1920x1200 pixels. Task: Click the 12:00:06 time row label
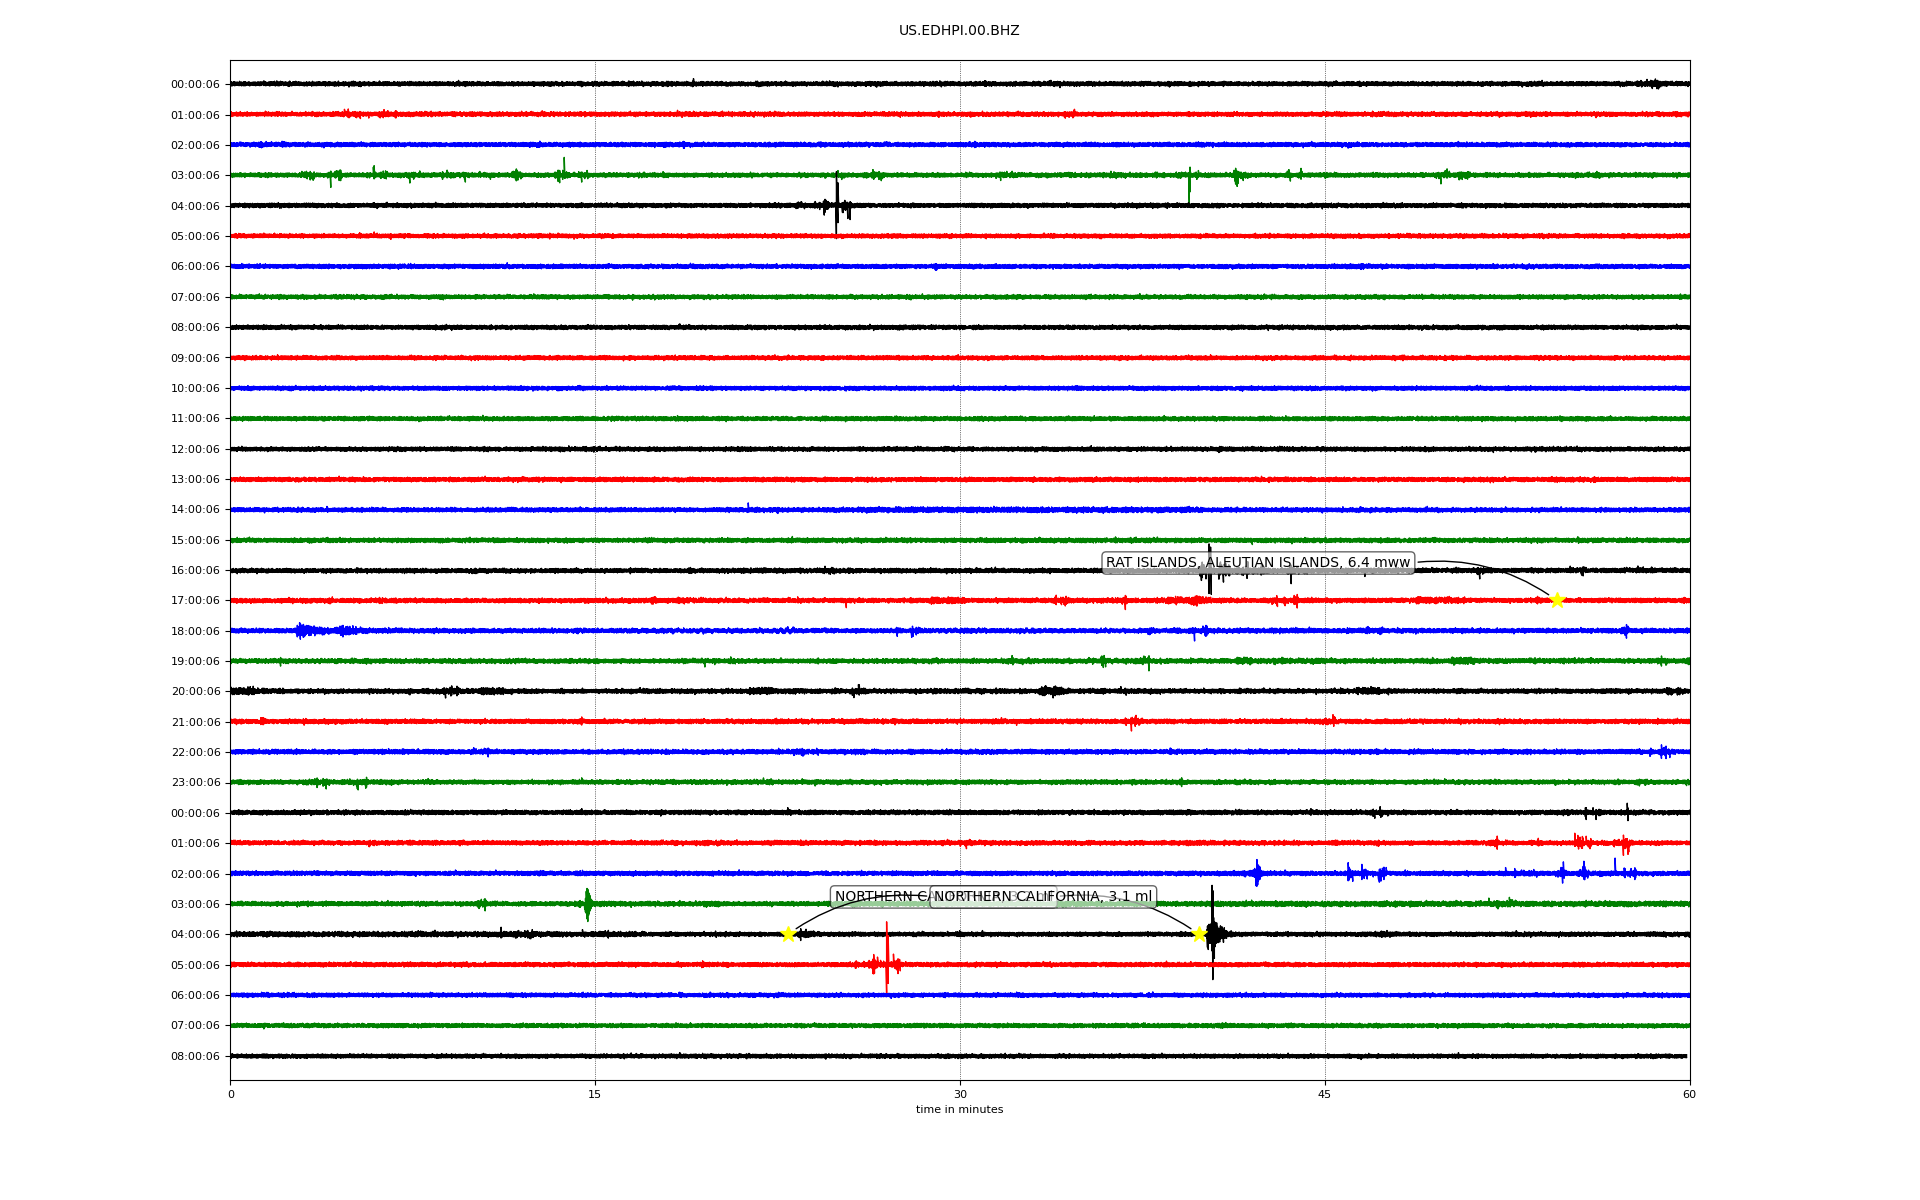pyautogui.click(x=195, y=449)
